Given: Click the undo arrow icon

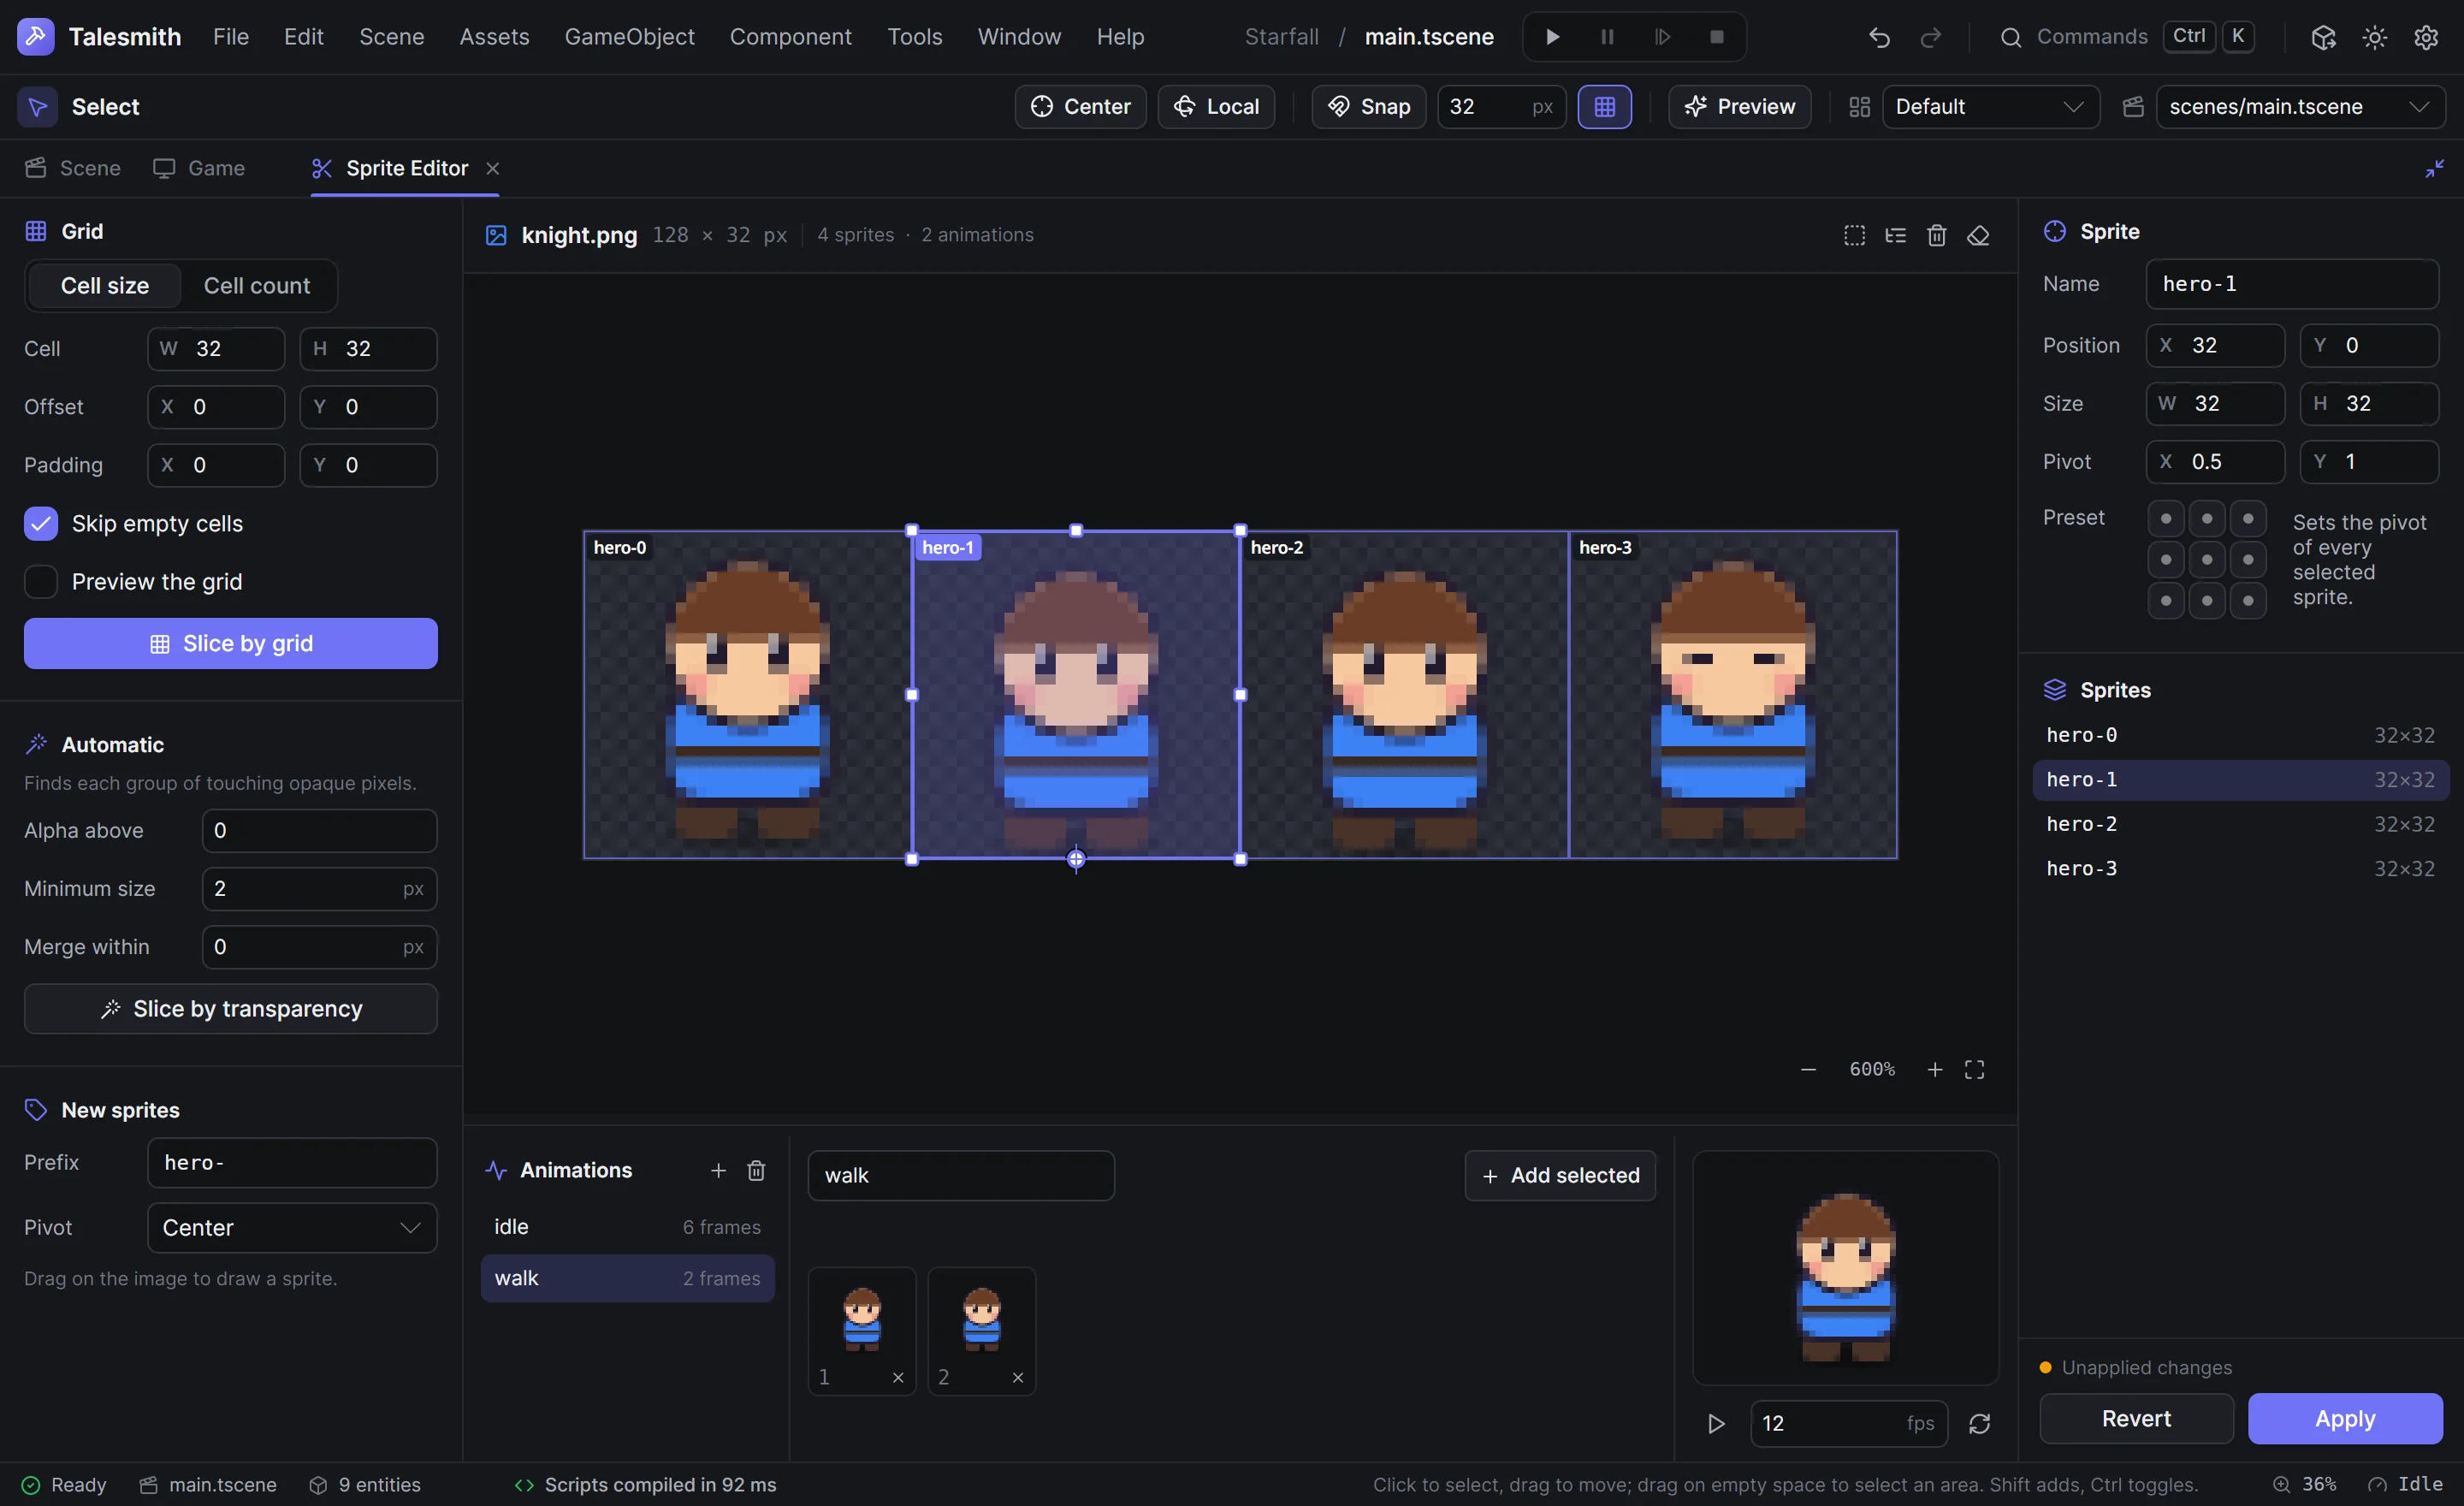Looking at the screenshot, I should tap(1879, 37).
